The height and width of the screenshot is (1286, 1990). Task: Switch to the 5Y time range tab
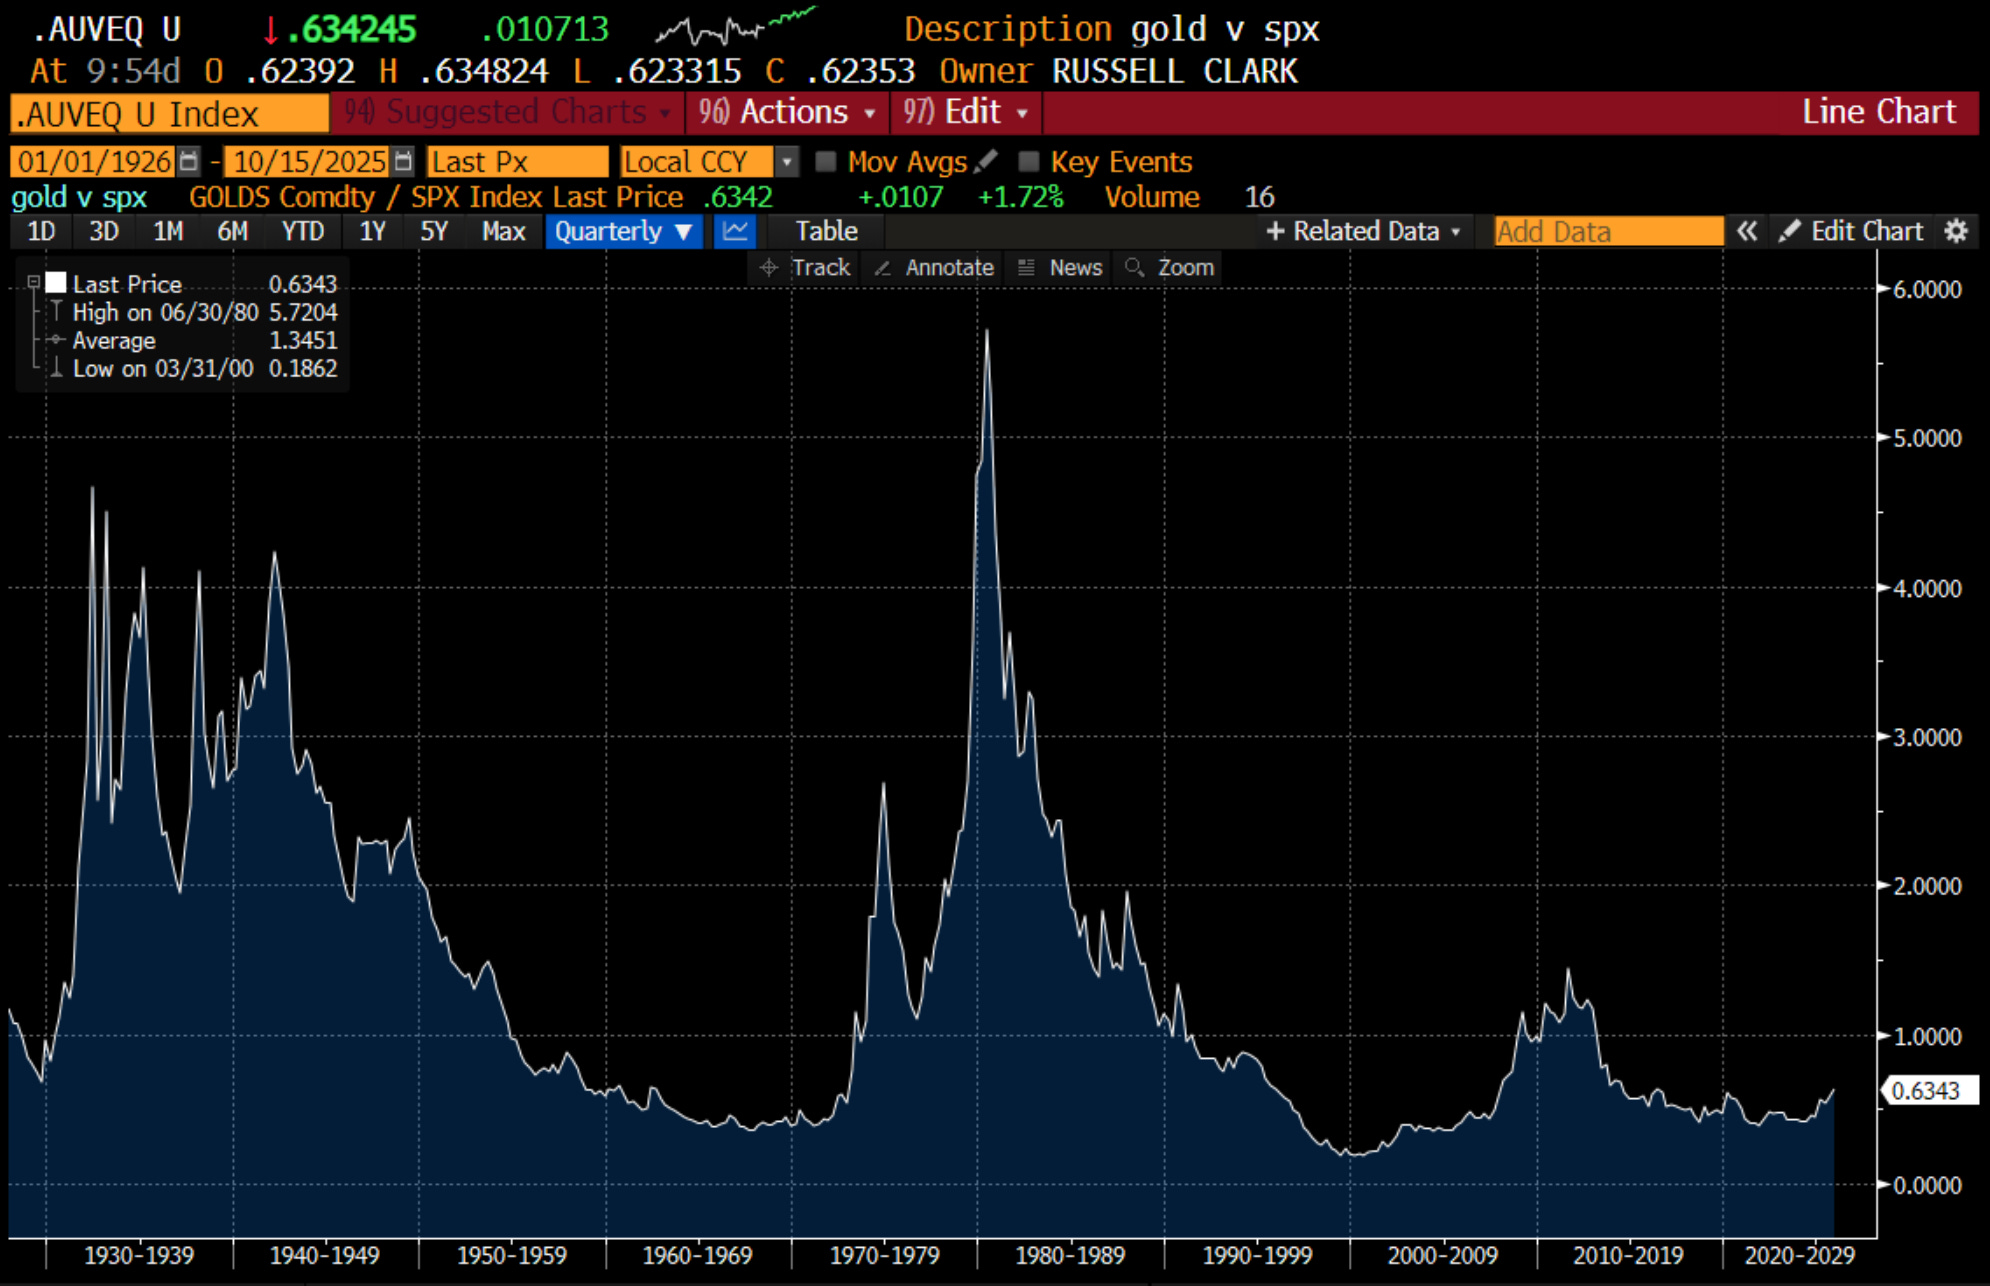(433, 232)
